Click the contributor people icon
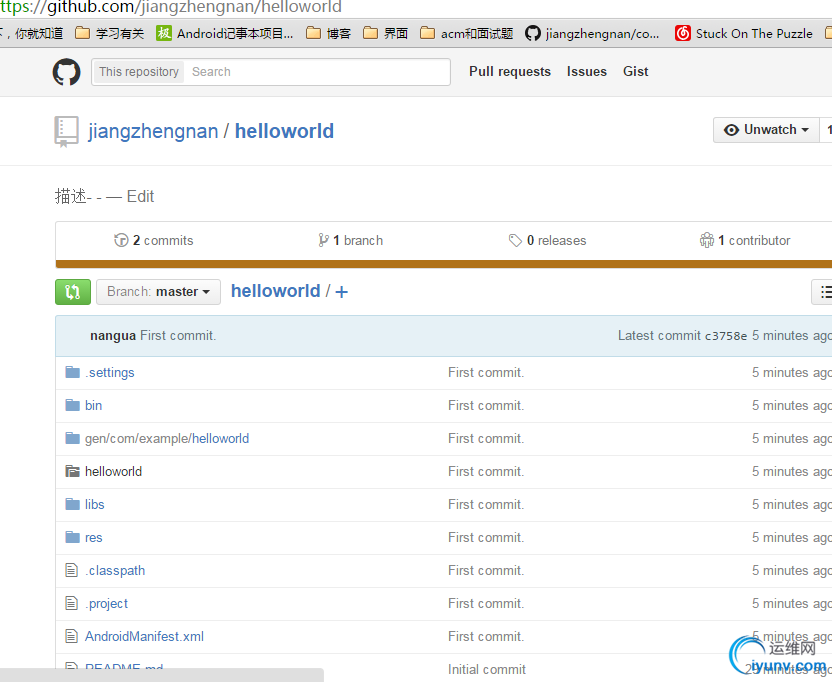 click(x=707, y=240)
